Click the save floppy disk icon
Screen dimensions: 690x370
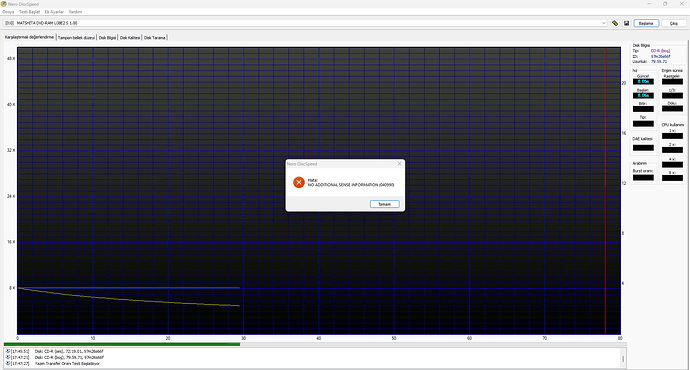tap(627, 23)
